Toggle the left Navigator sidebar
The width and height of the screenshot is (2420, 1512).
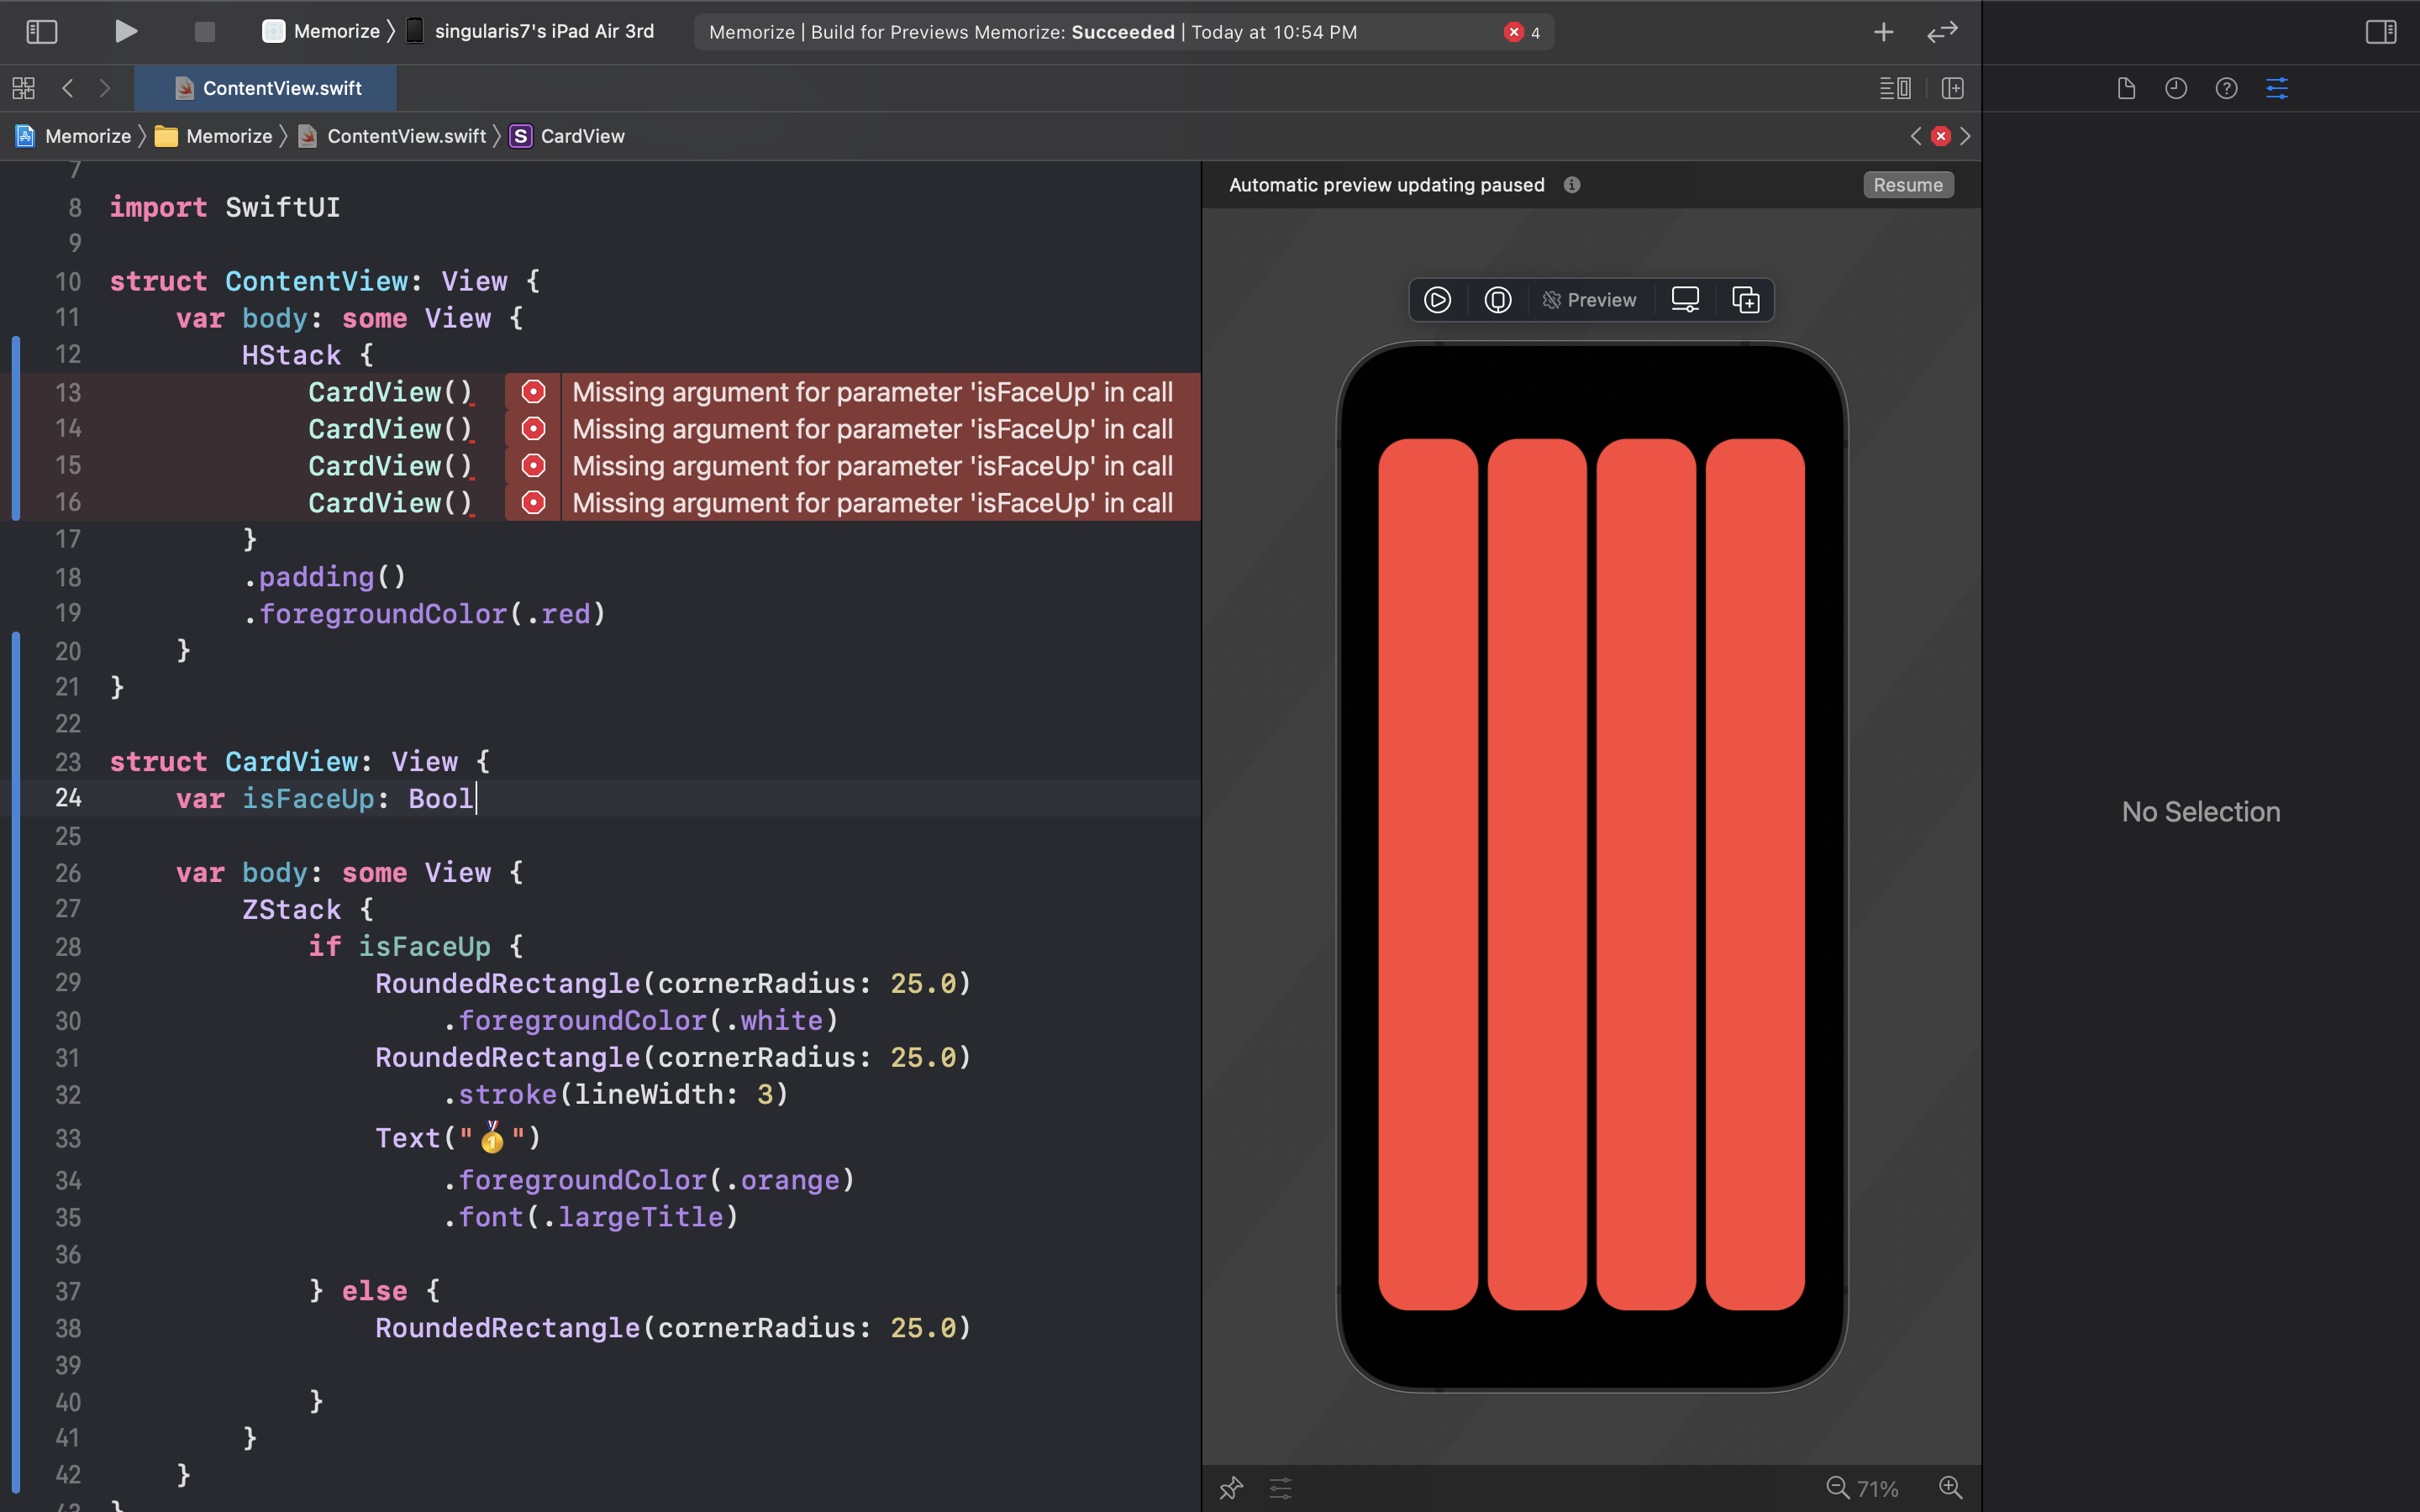click(41, 32)
